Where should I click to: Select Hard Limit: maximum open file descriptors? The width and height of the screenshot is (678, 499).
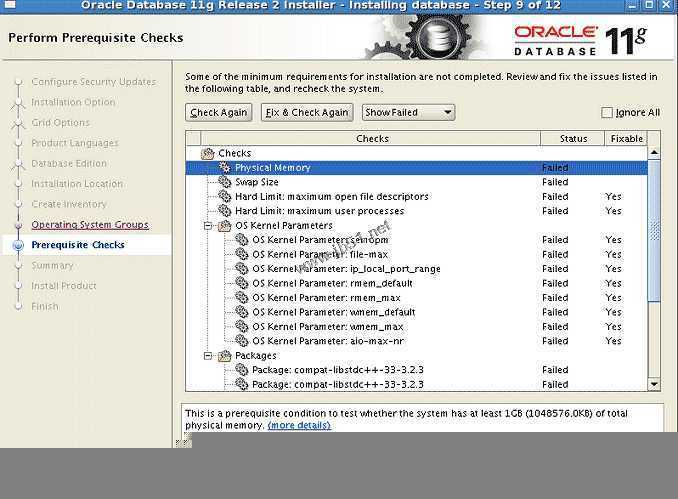[x=416, y=196]
